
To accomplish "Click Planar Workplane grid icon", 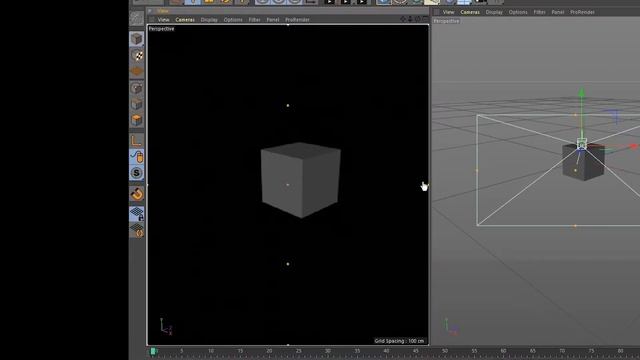I will 137,231.
